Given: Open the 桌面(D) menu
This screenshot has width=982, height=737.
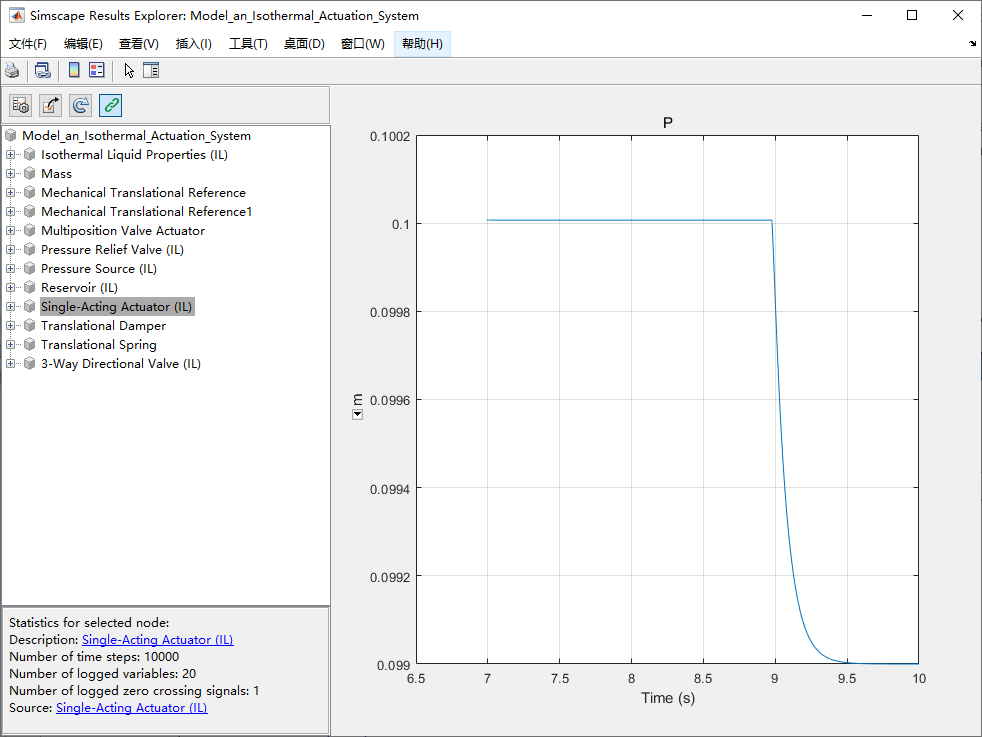Looking at the screenshot, I should (304, 44).
